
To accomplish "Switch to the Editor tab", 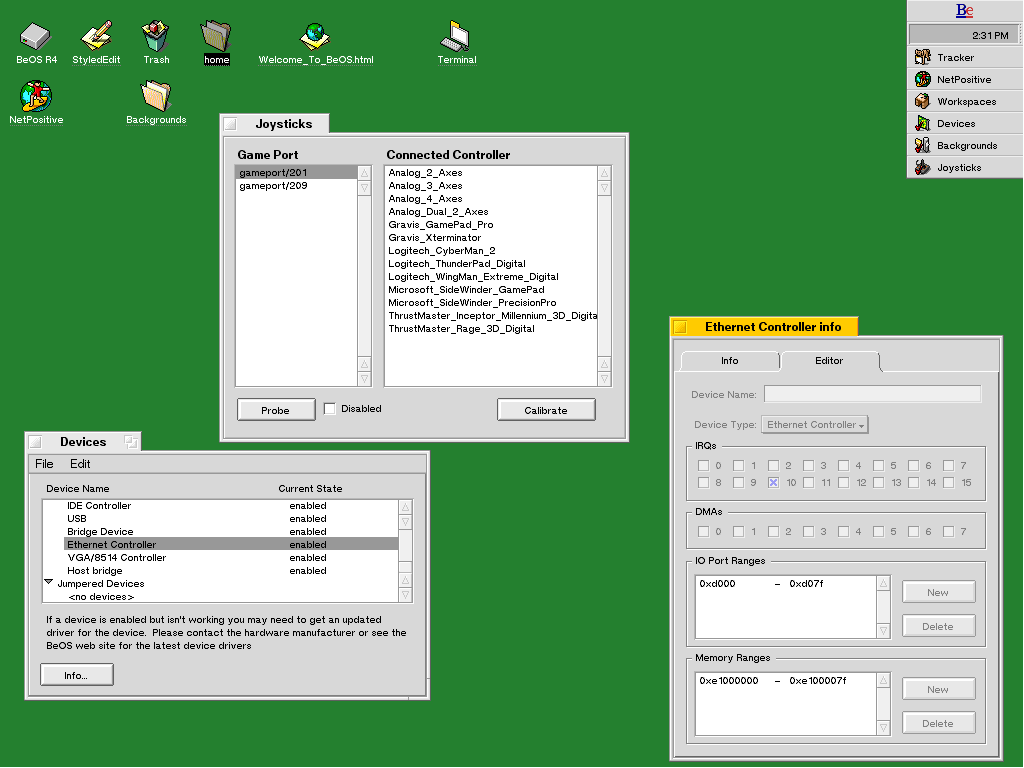I will click(x=829, y=360).
